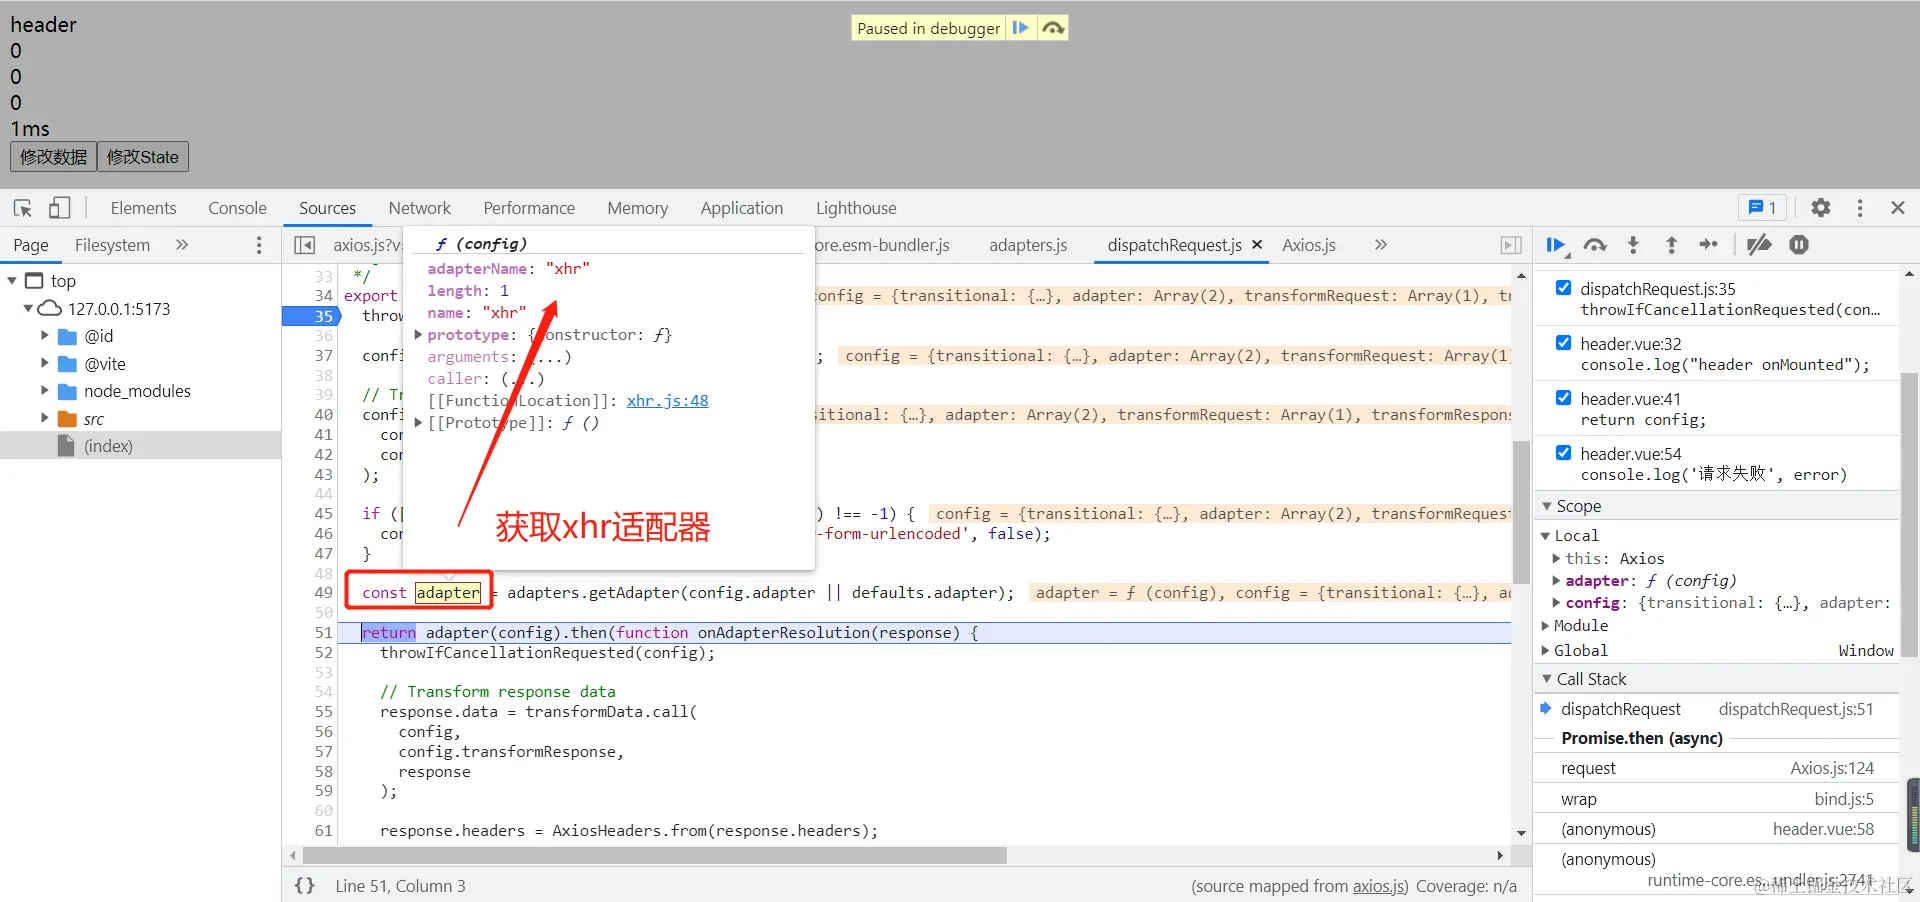Close the dispatchRequest.js tab
The image size is (1920, 902).
coord(1257,245)
